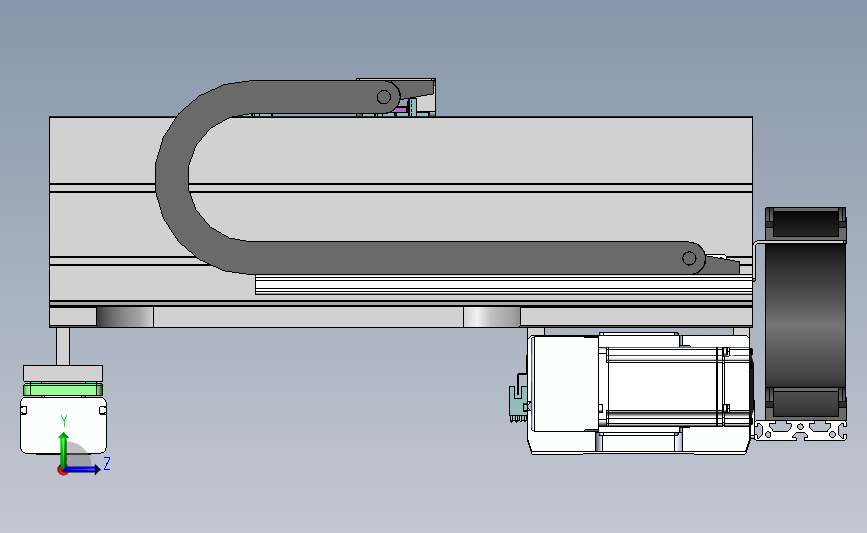Screen dimensions: 867x533
Task: Select the vertical post under the beam's left end
Action: coord(63,346)
